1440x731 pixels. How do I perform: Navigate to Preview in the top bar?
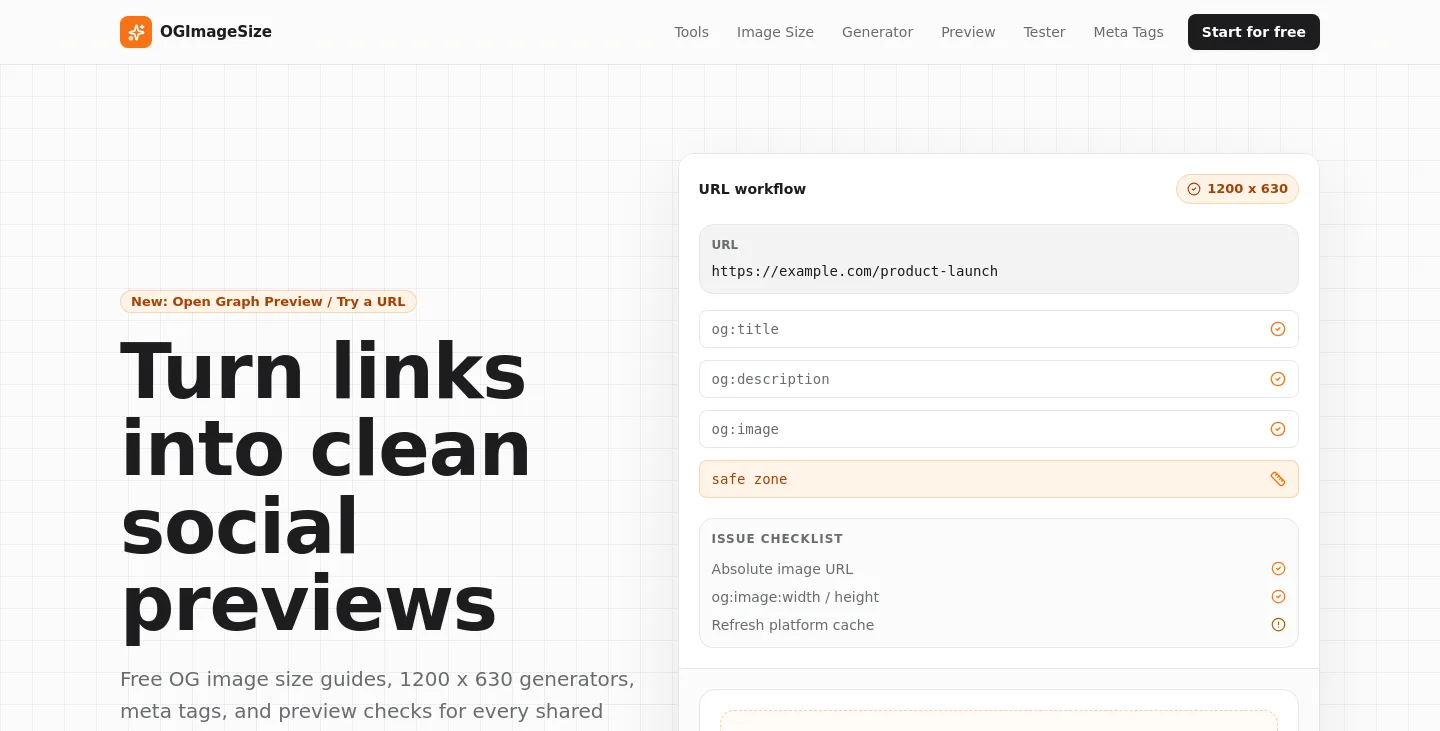tap(968, 32)
